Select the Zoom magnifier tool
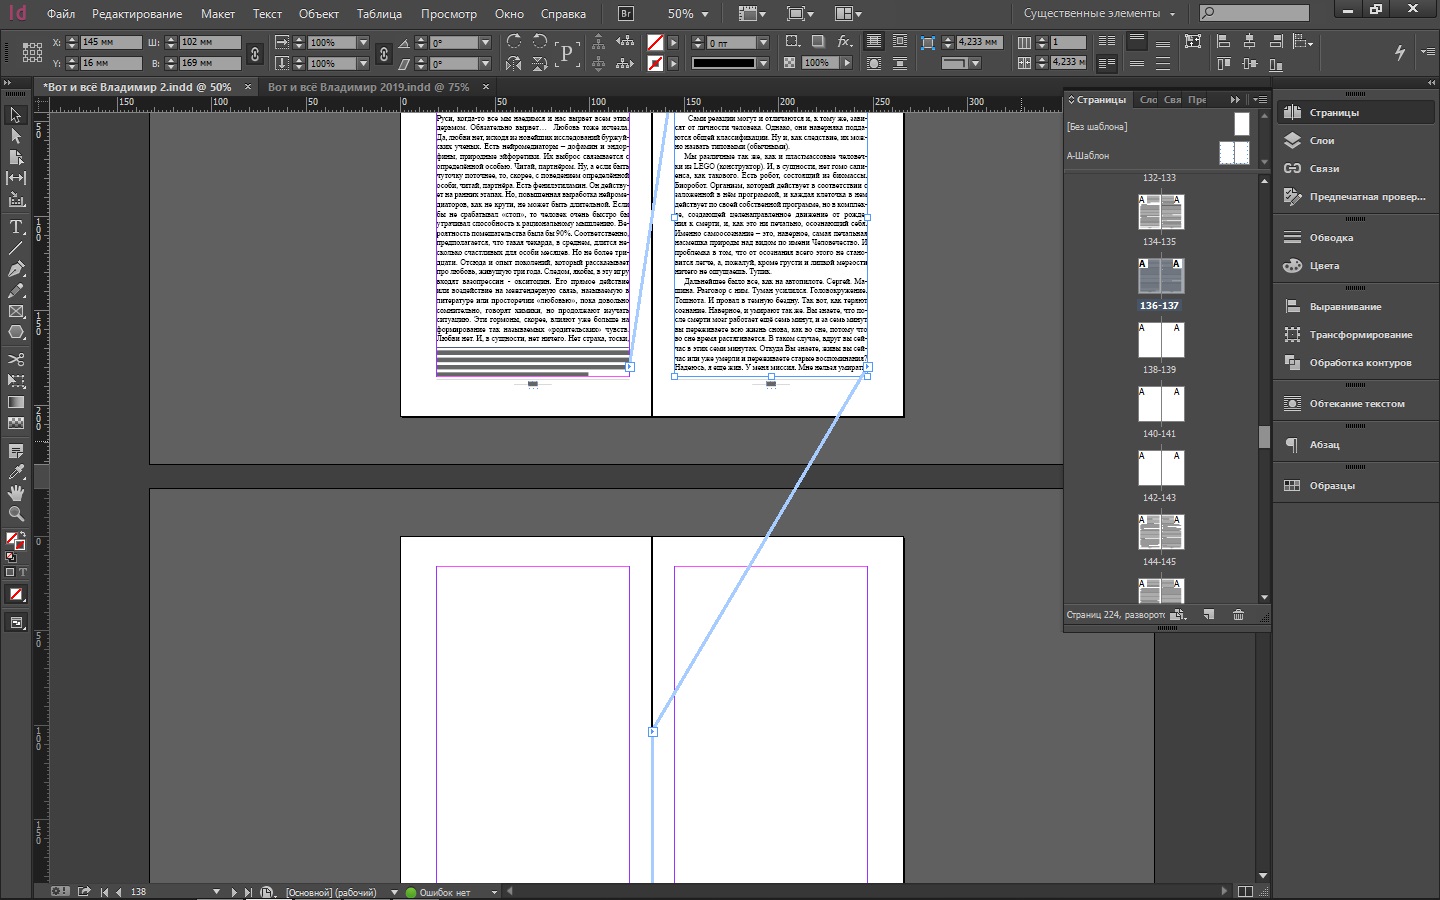1440x900 pixels. tap(16, 514)
